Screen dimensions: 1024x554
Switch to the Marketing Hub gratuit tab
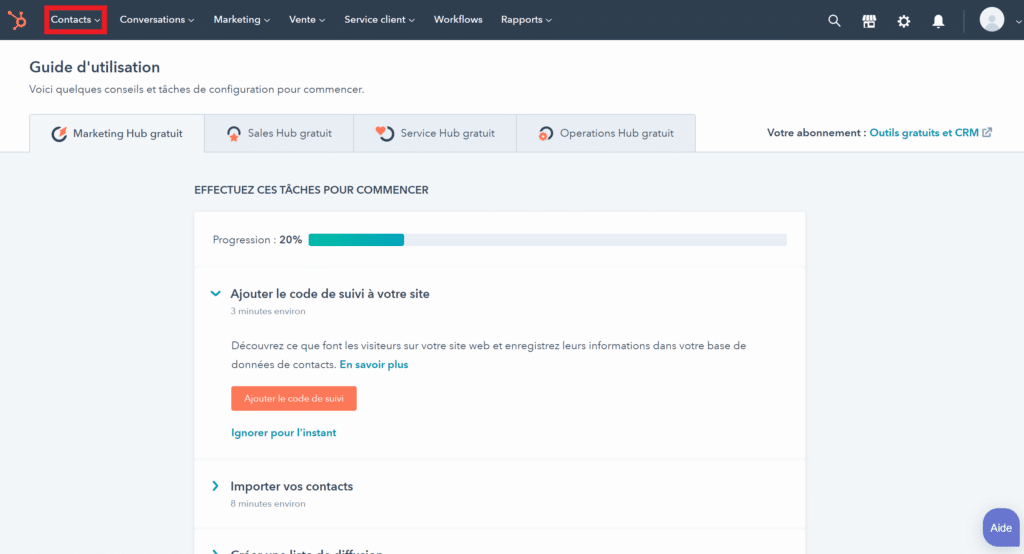pyautogui.click(x=117, y=133)
